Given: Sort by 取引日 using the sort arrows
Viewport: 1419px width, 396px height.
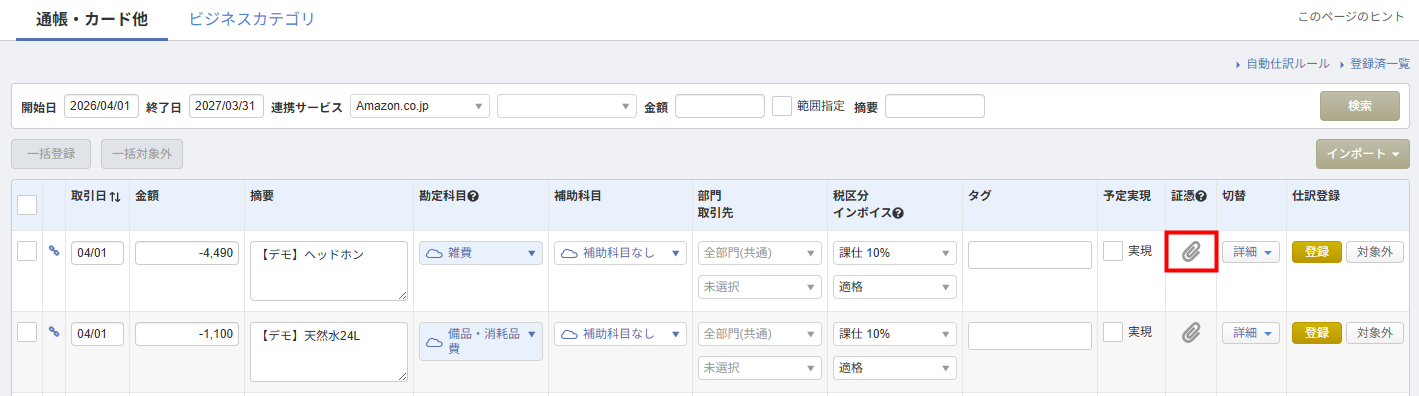Looking at the screenshot, I should pyautogui.click(x=115, y=196).
